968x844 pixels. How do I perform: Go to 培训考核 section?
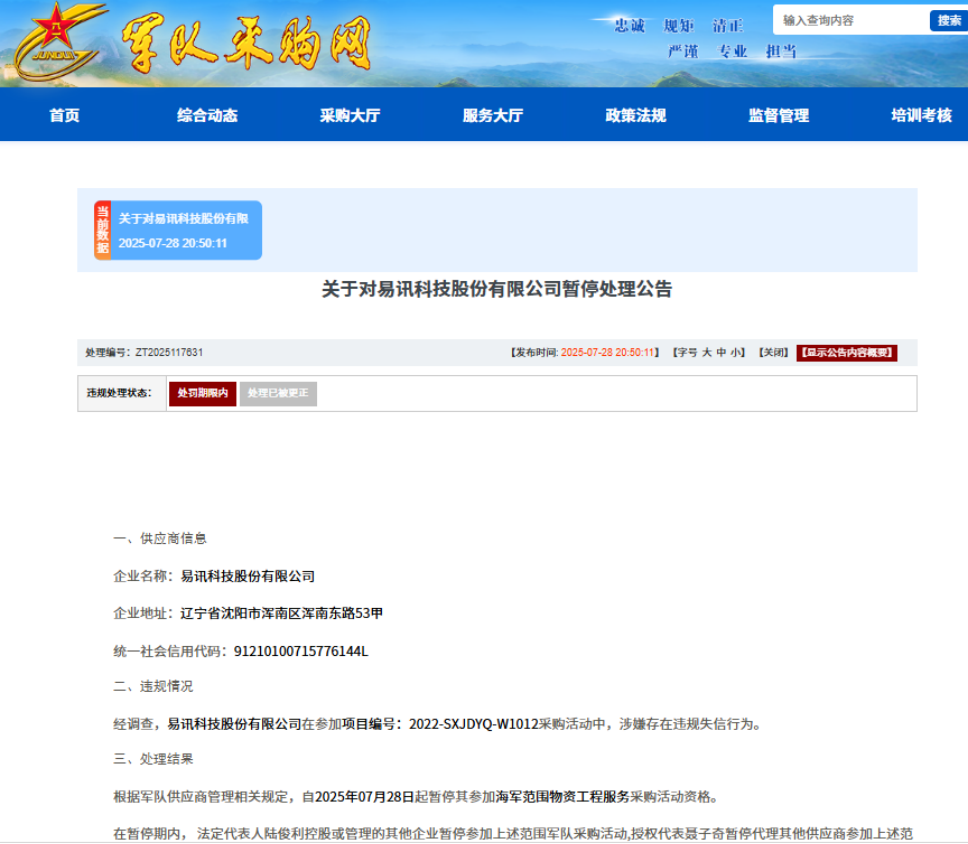point(922,115)
